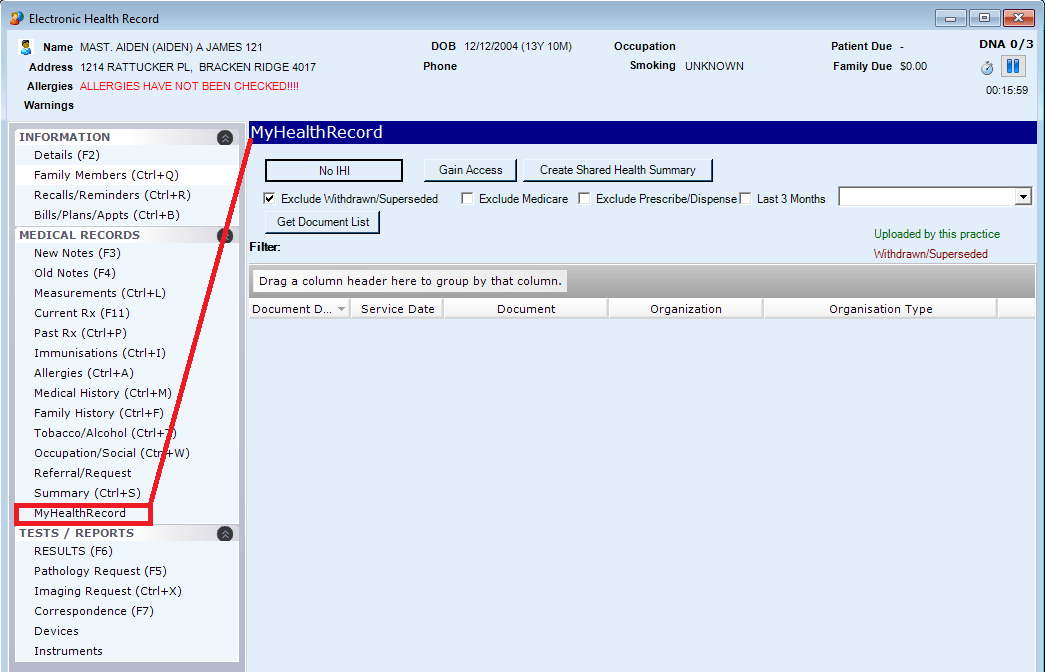
Task: Close the Electronic Health Record window
Action: coord(1018,18)
